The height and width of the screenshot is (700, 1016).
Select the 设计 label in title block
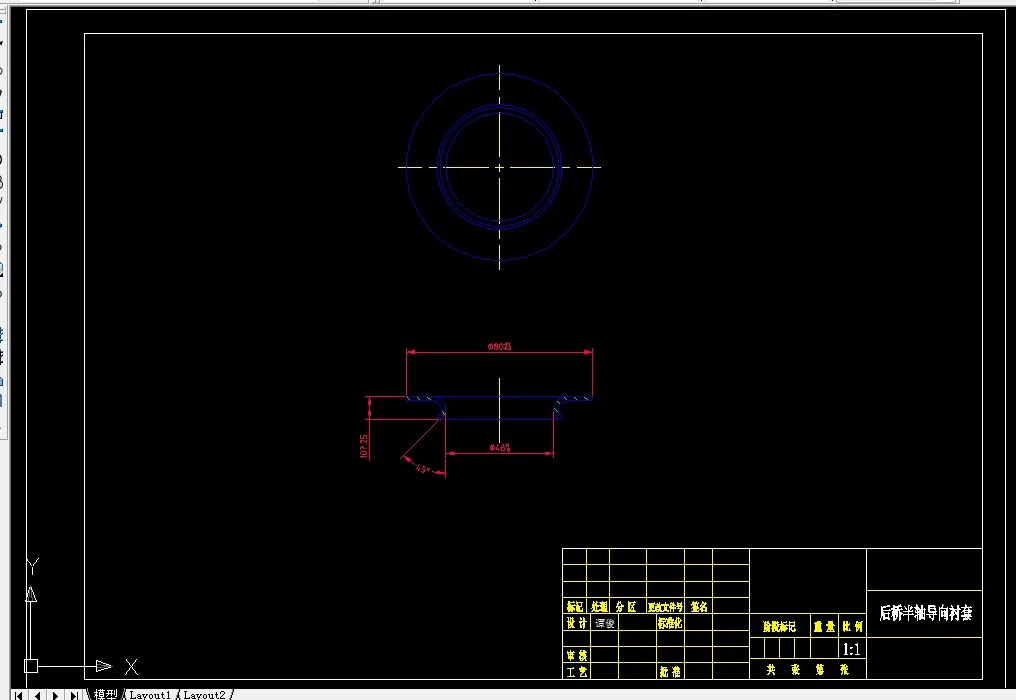(x=577, y=622)
